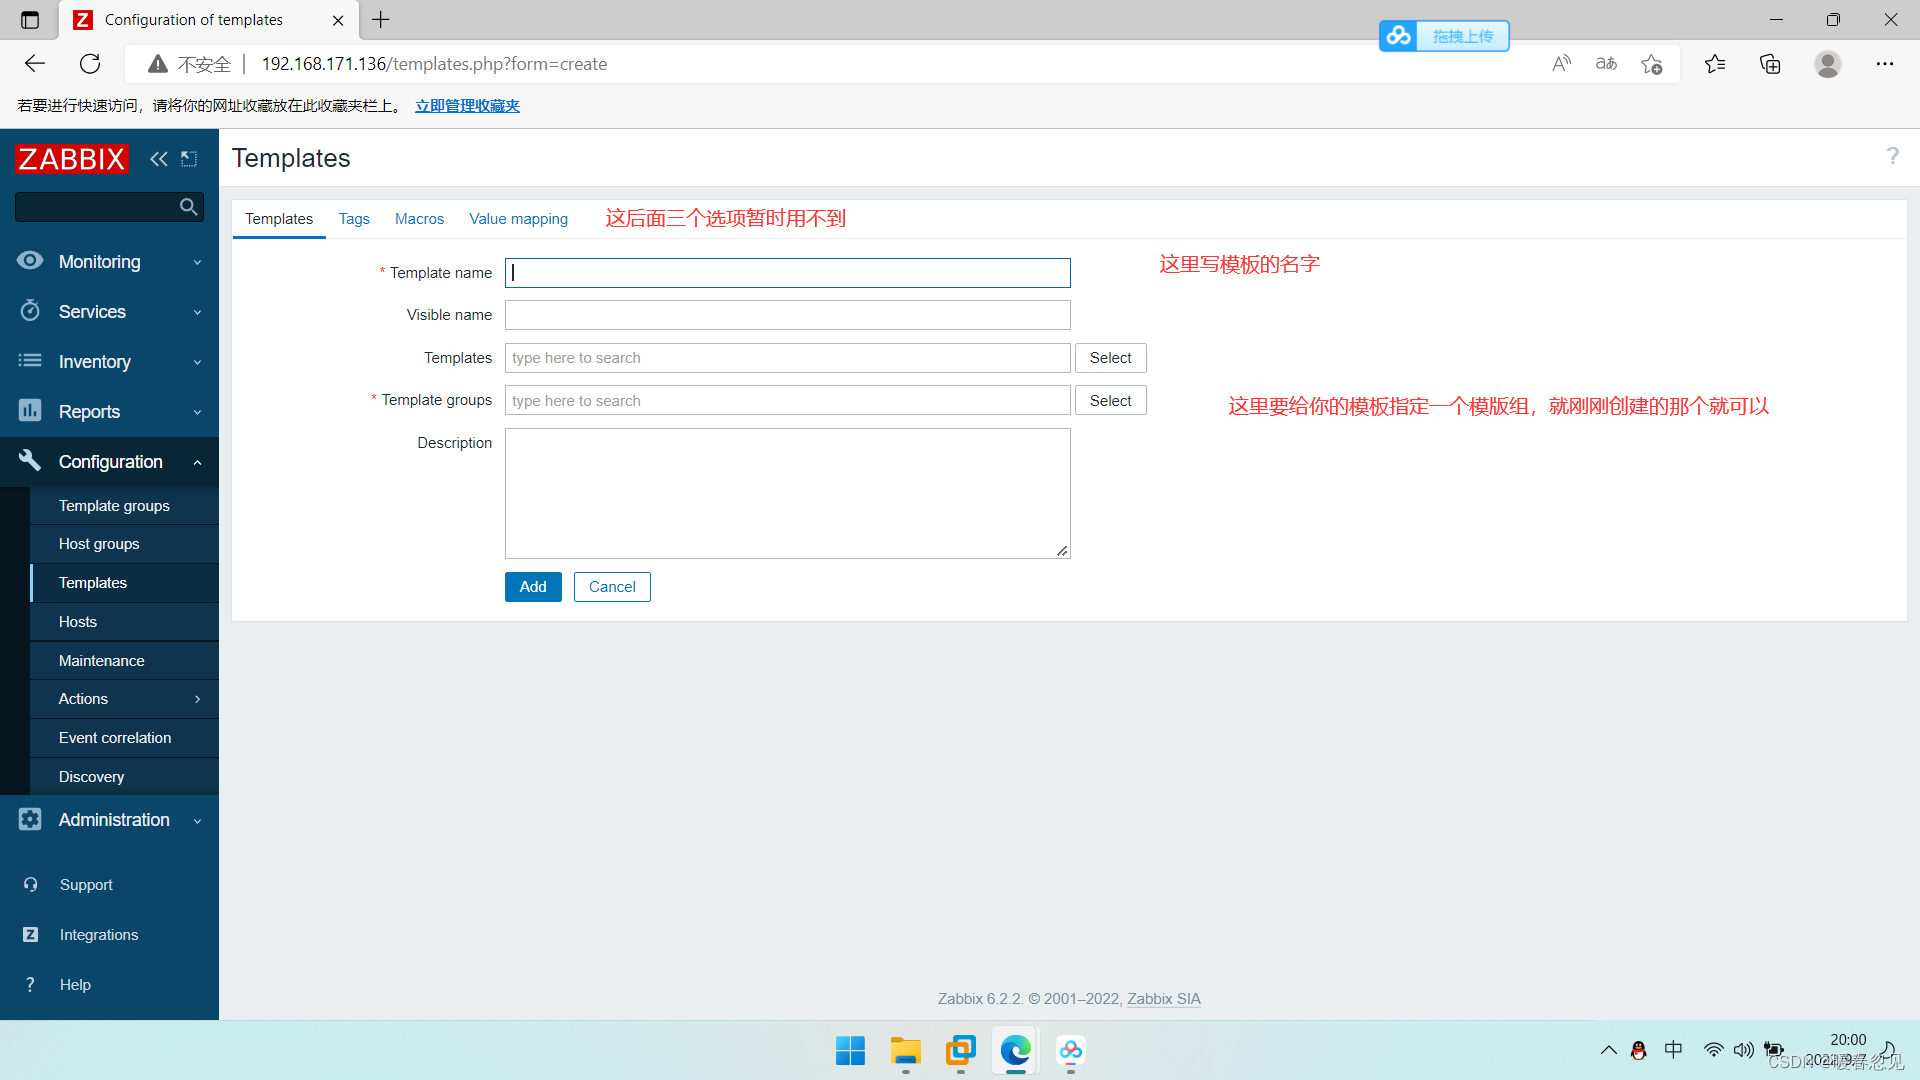Open Administration section in sidebar

click(x=113, y=819)
